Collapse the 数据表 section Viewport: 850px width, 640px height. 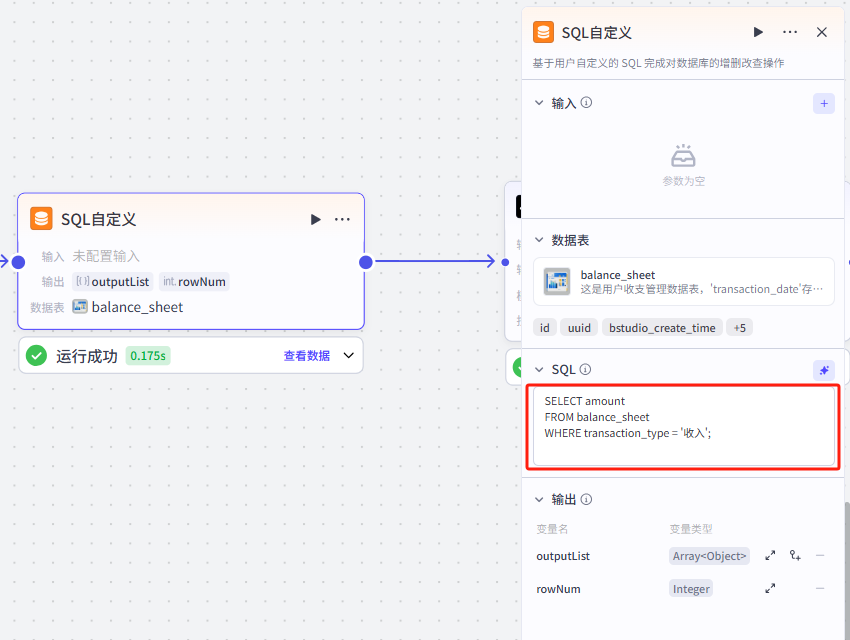tap(539, 240)
